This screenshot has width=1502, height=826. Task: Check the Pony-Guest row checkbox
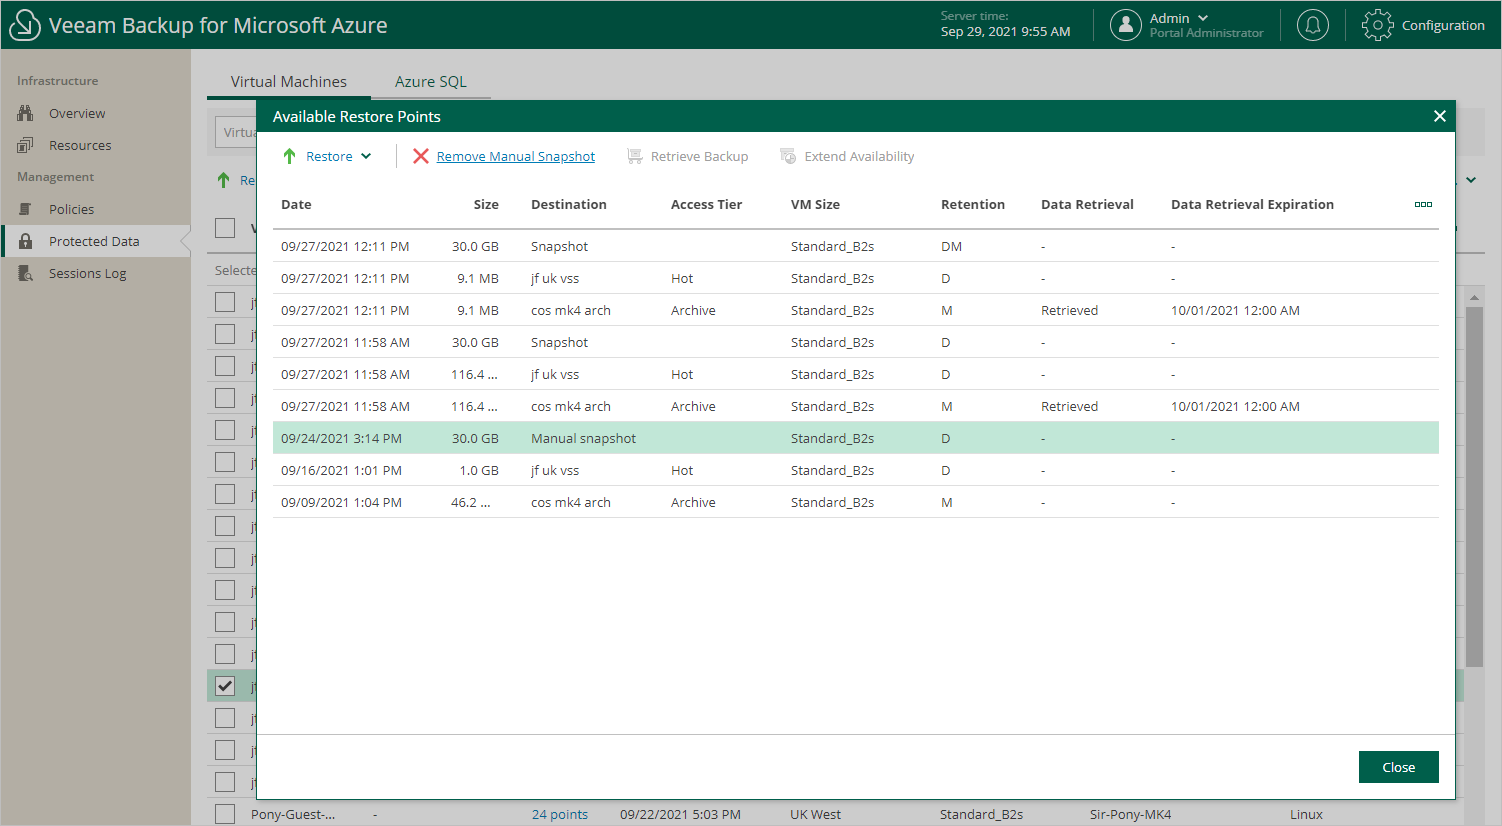pos(225,814)
